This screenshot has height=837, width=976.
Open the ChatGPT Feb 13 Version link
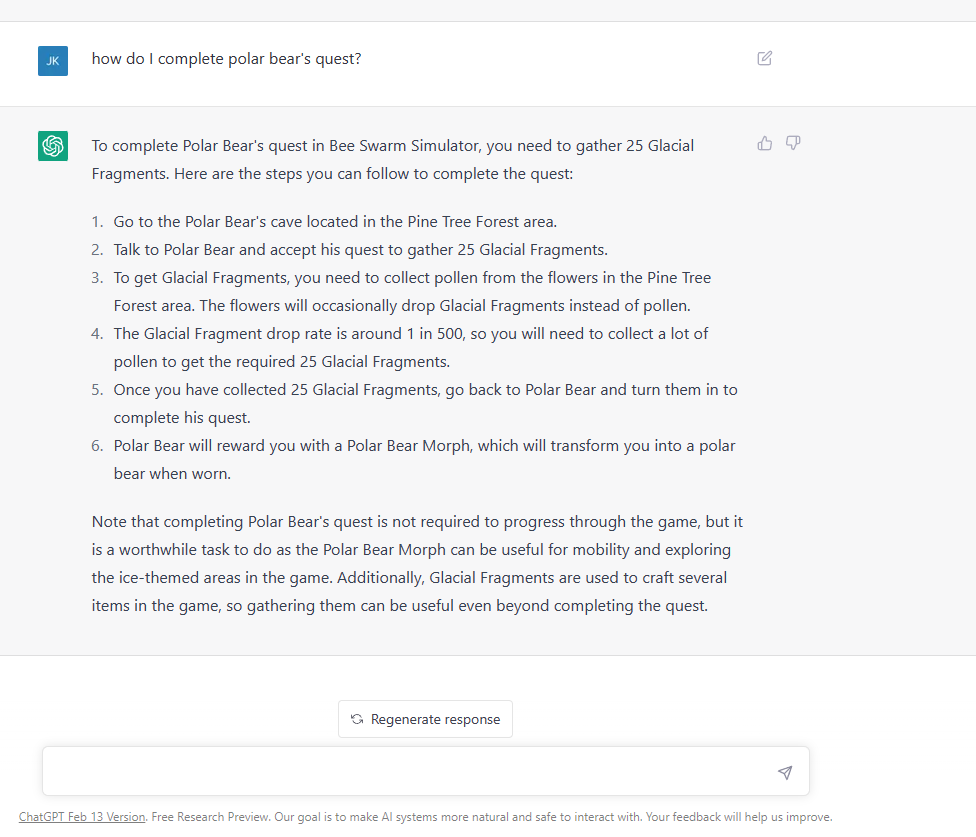click(80, 816)
